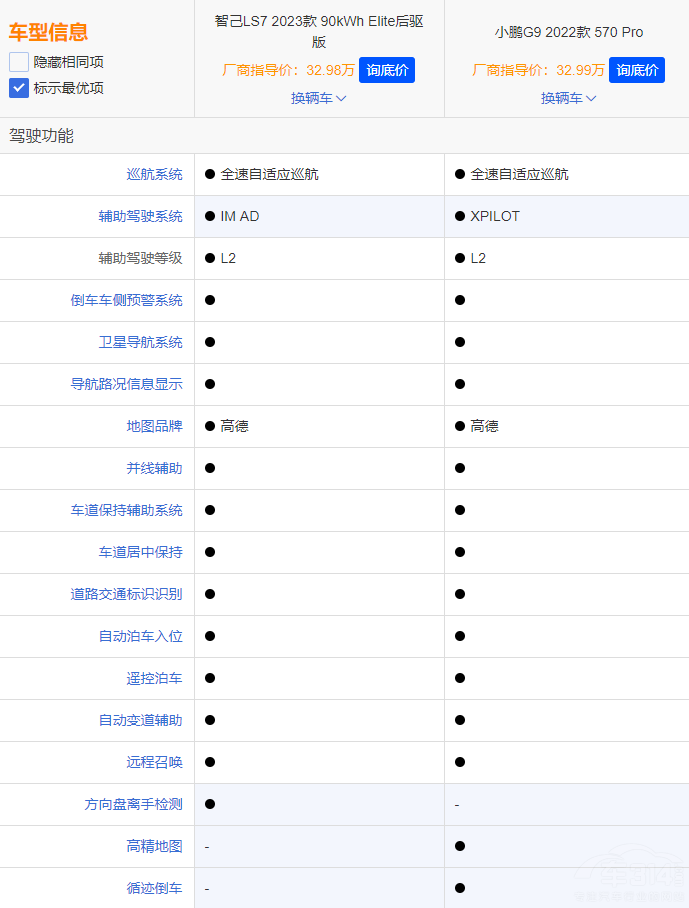This screenshot has width=689, height=908.
Task: Click the 自动泊车入位 row label
Action: [140, 636]
